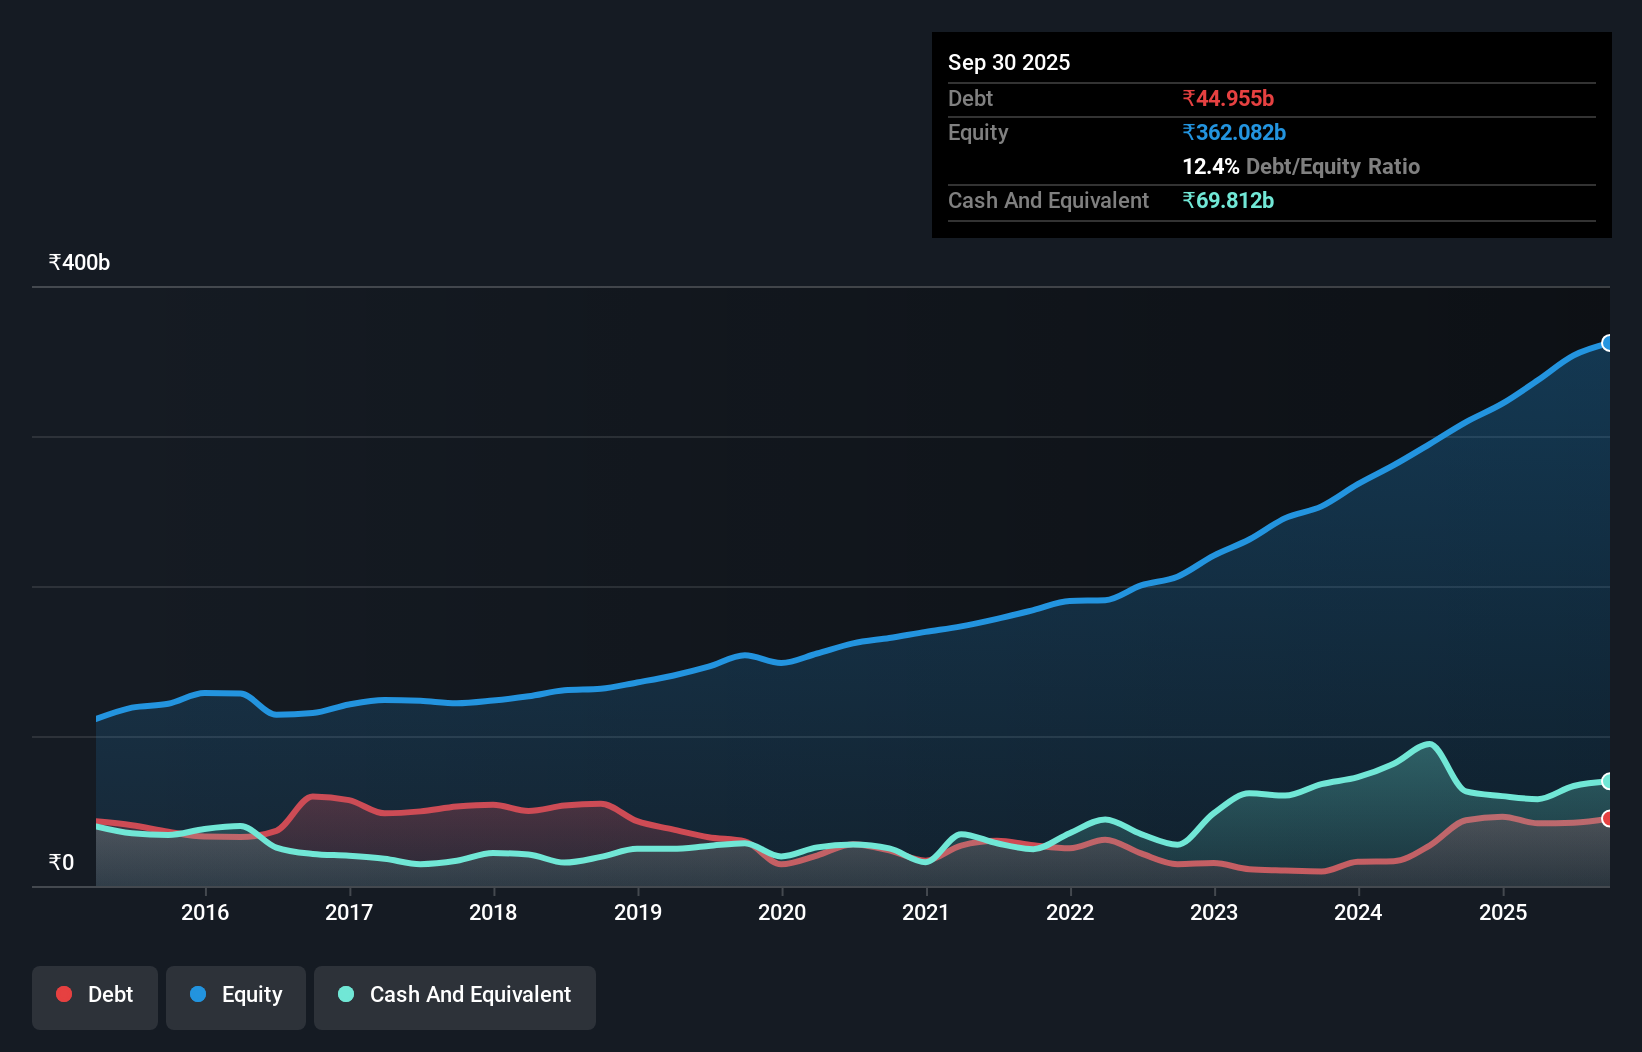The width and height of the screenshot is (1642, 1052).
Task: Toggle the Equity series legend button
Action: point(236,997)
